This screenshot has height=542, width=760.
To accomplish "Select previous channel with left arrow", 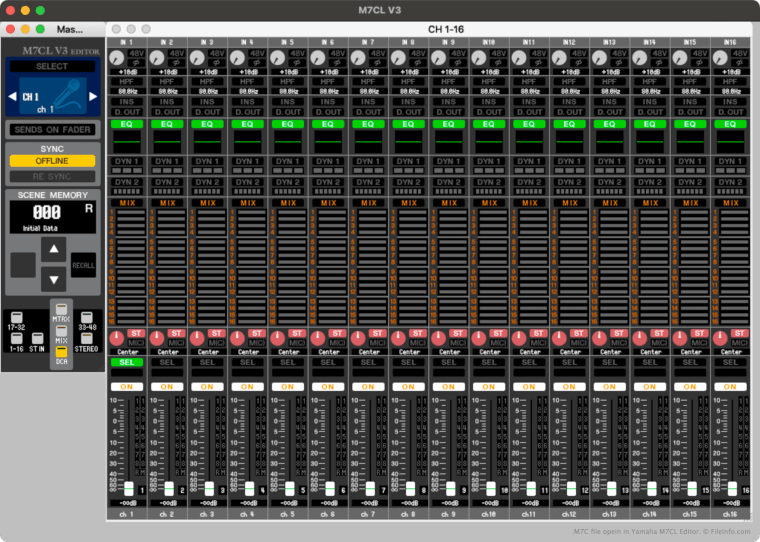I will tap(13, 96).
